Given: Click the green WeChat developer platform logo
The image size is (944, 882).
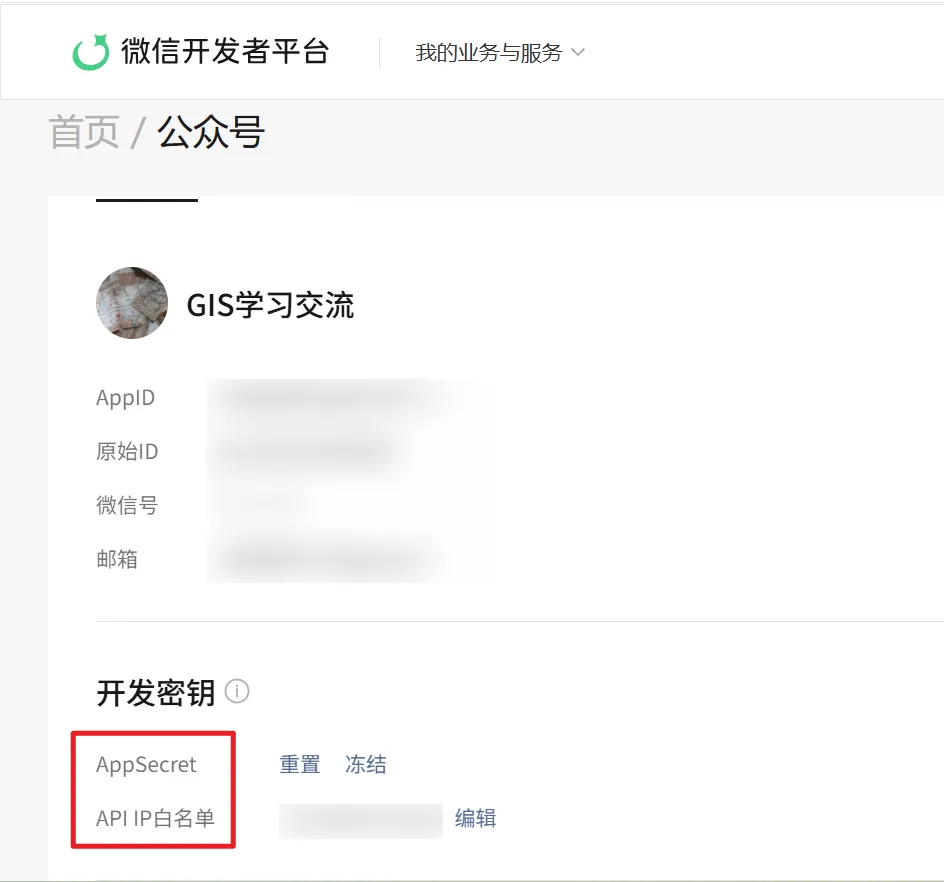Looking at the screenshot, I should [91, 52].
